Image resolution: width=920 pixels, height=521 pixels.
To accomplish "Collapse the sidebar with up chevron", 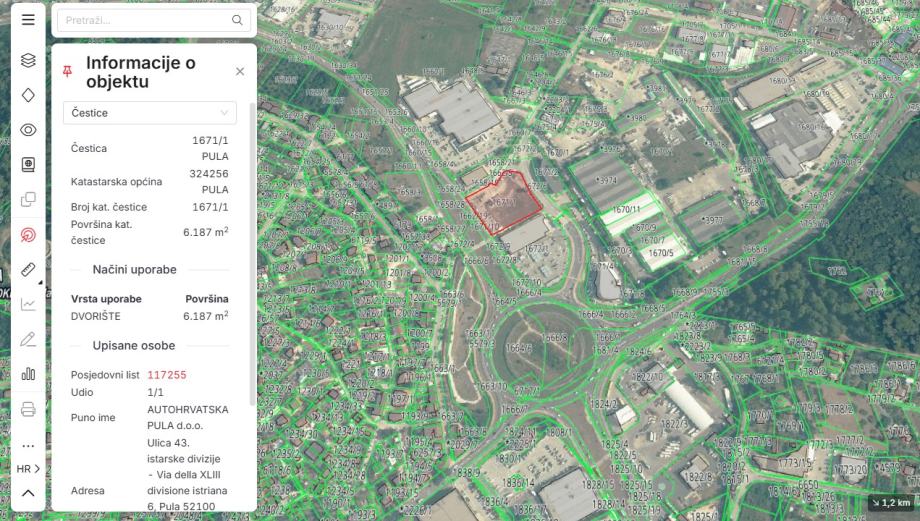I will click(x=28, y=493).
